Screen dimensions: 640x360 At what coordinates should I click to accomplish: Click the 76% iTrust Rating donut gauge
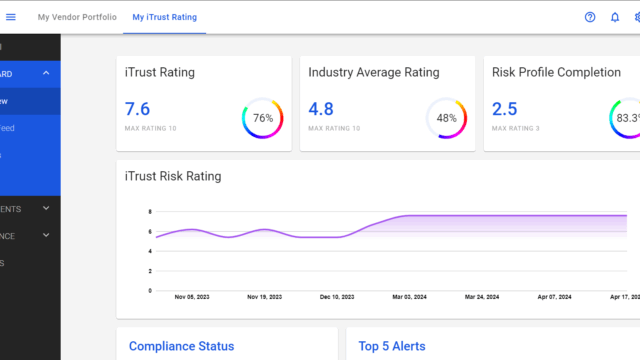pos(262,118)
